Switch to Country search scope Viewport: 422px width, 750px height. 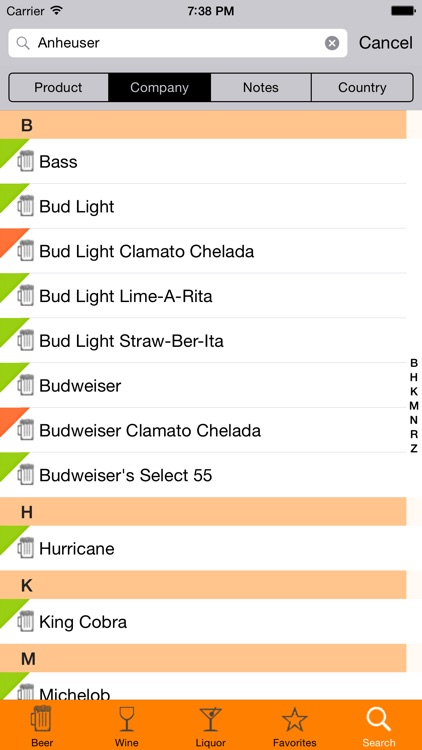[x=362, y=87]
